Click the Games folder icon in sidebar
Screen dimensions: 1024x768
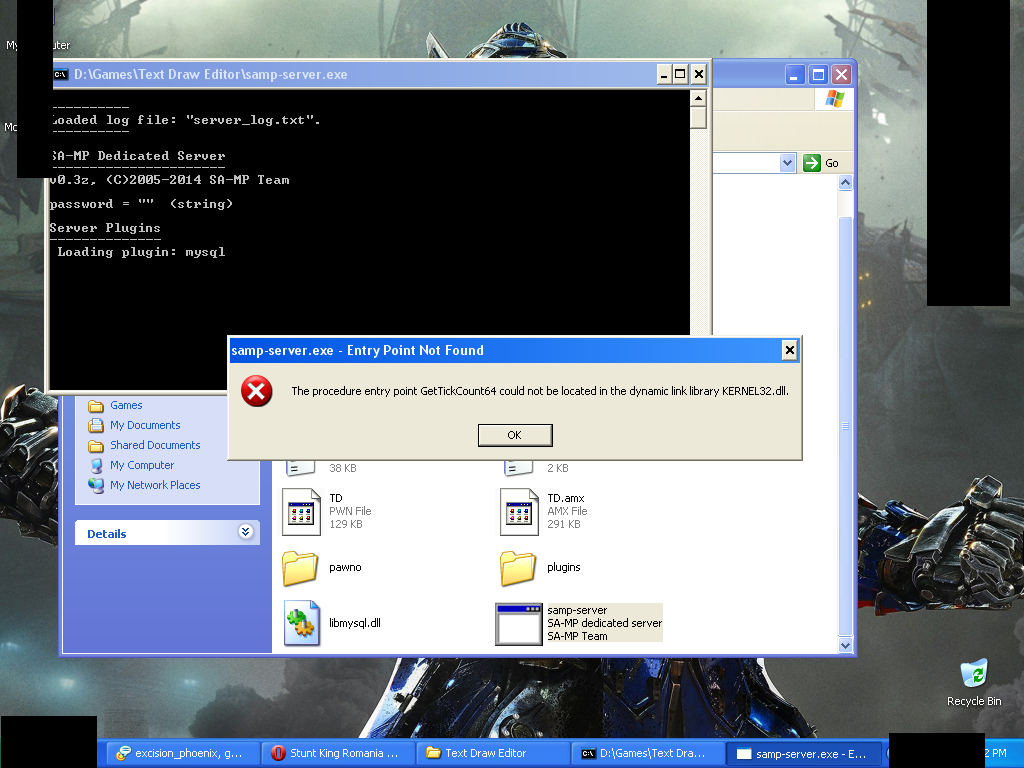pos(96,406)
